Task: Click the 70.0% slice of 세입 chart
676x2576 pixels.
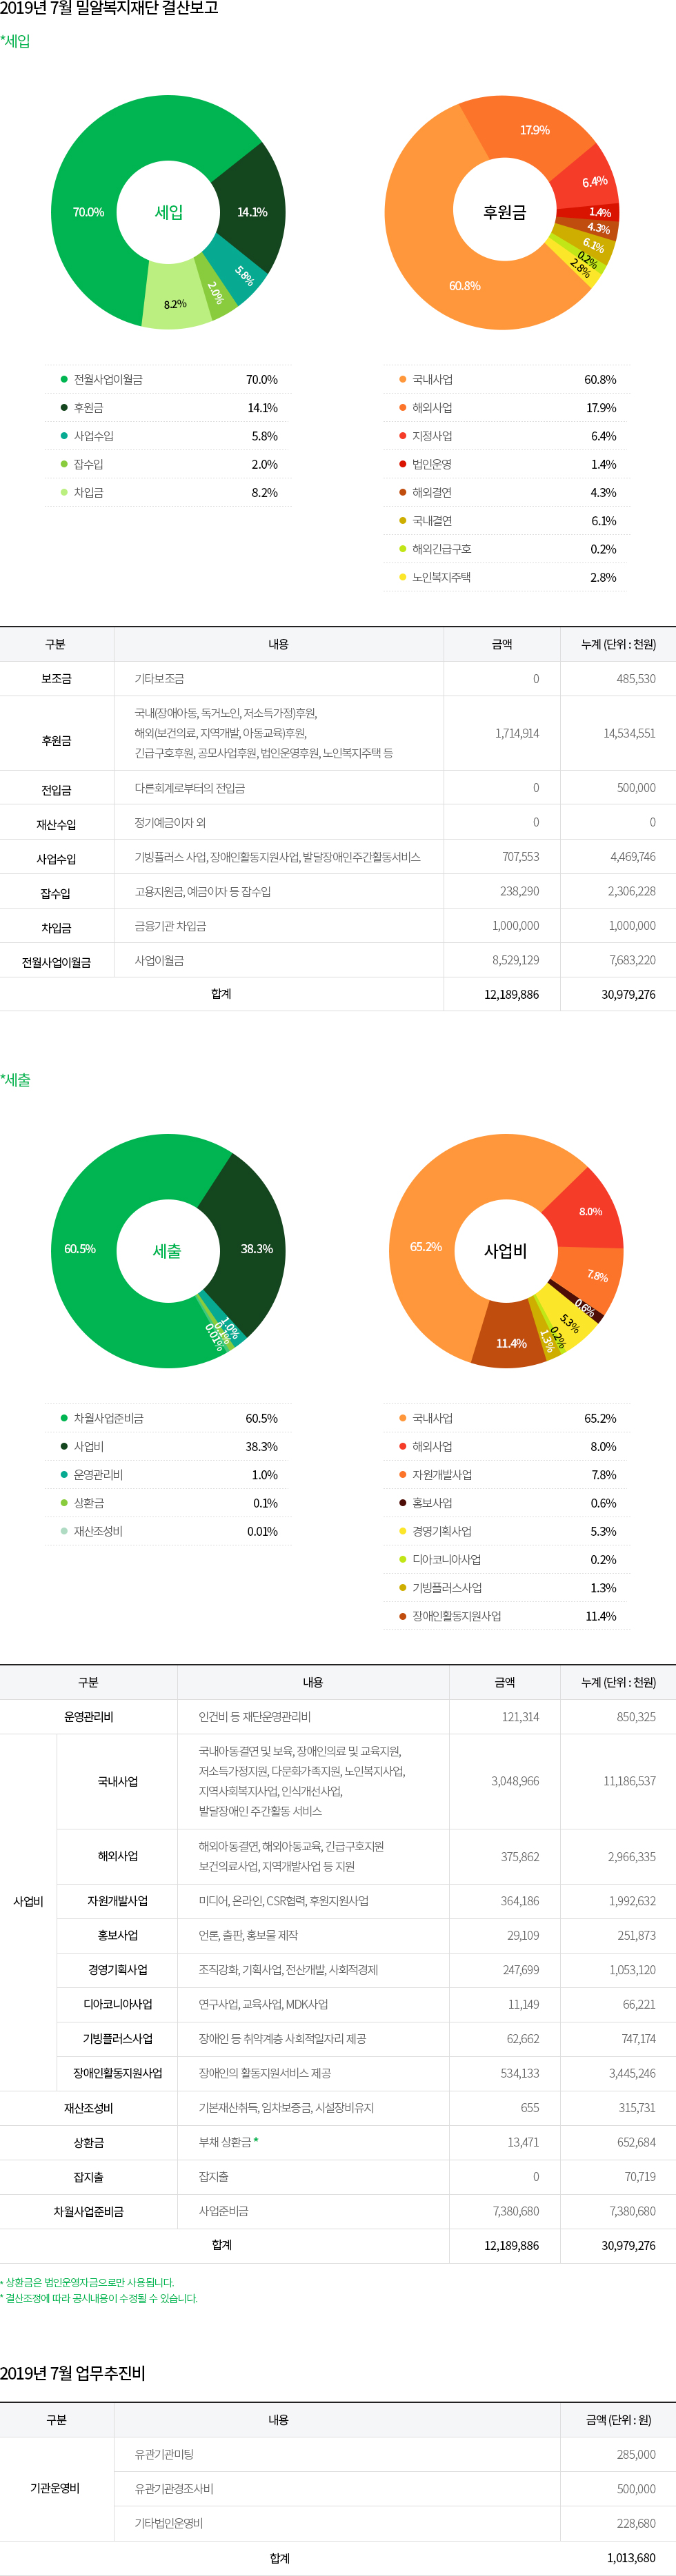Action: (88, 212)
